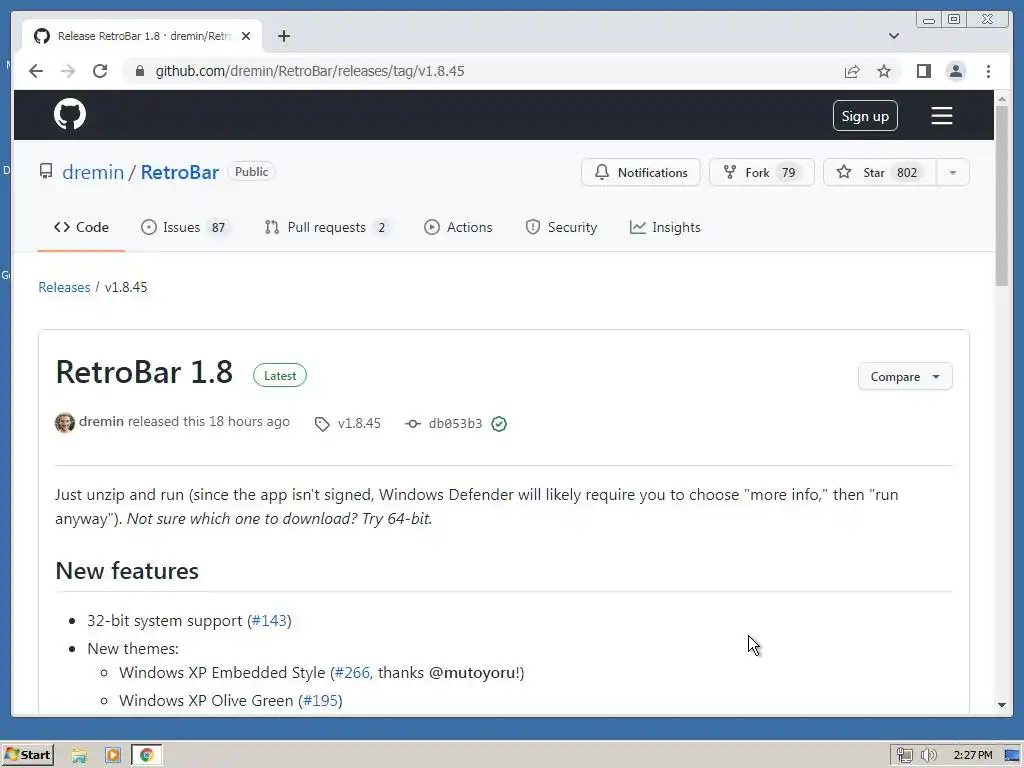Click the Public visibility label
The height and width of the screenshot is (768, 1024).
tap(251, 172)
